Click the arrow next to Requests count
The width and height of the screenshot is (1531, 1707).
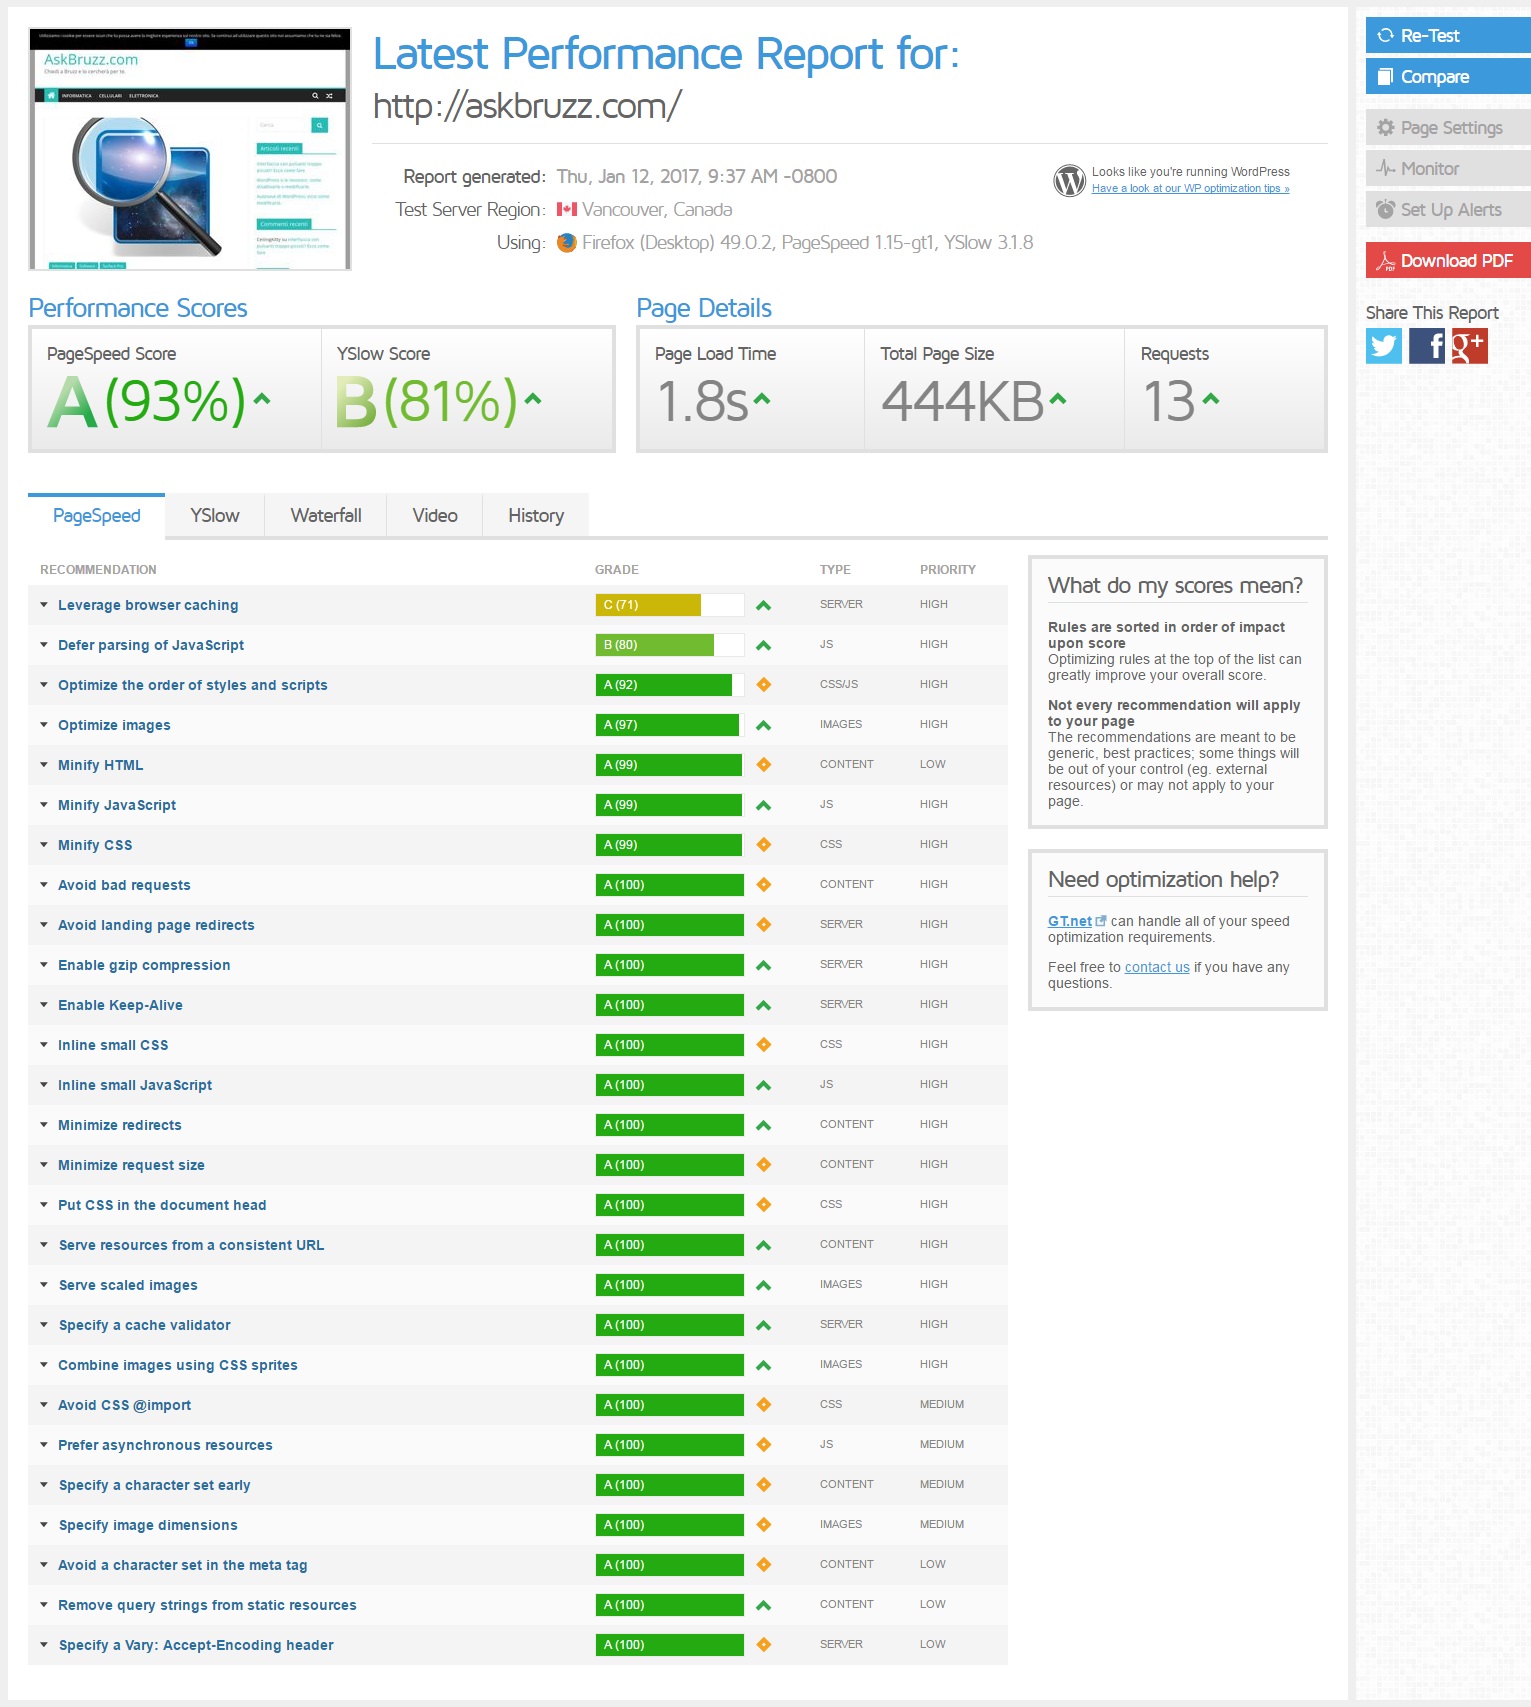tap(1211, 399)
